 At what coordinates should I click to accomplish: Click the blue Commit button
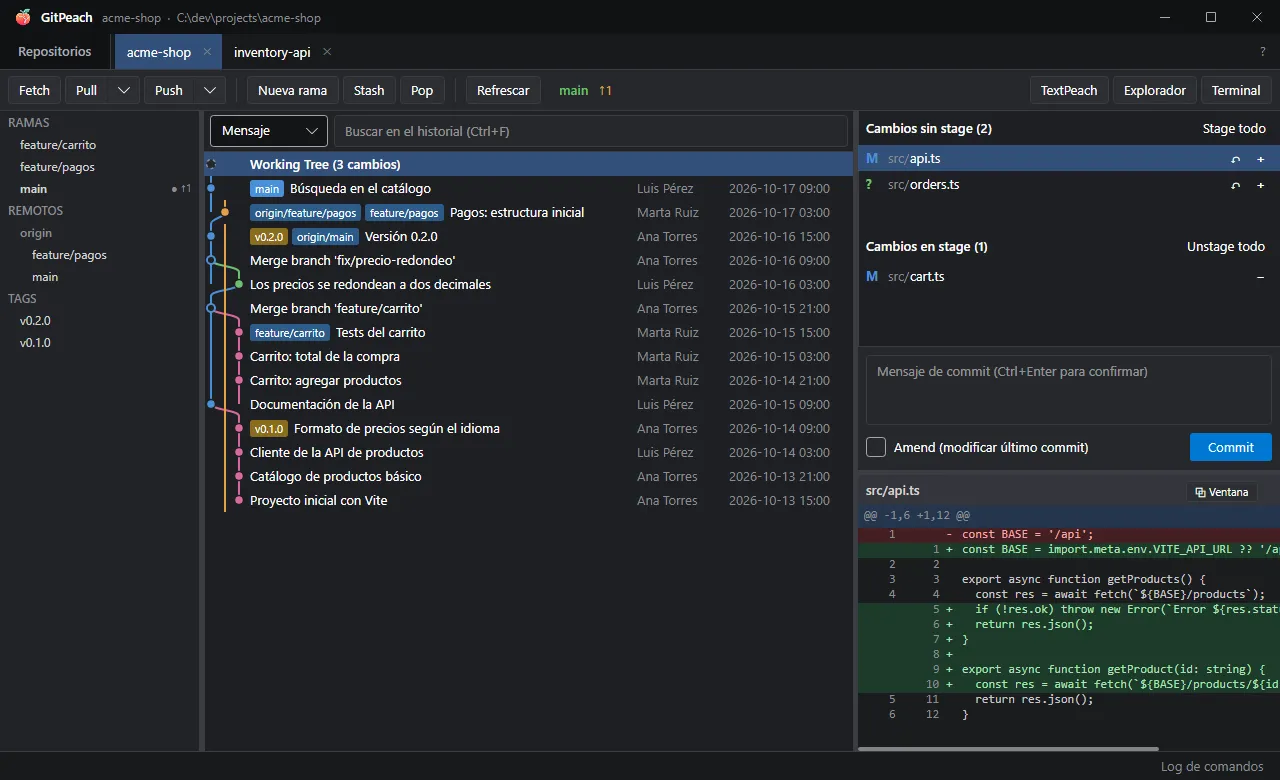pyautogui.click(x=1231, y=447)
